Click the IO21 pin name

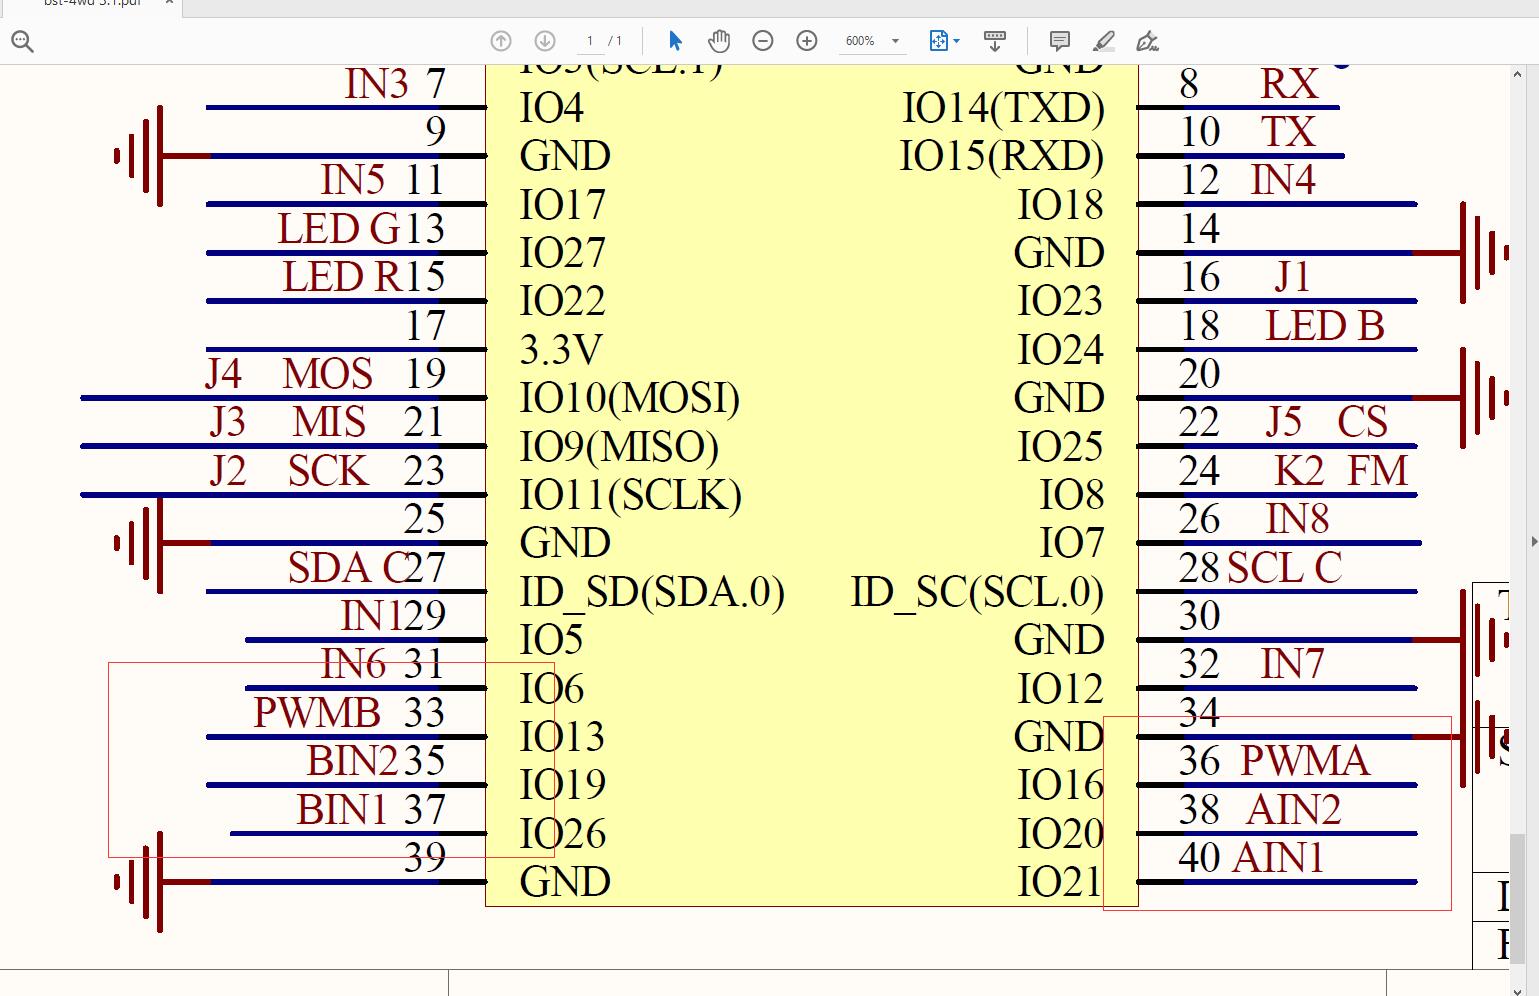pyautogui.click(x=1061, y=882)
